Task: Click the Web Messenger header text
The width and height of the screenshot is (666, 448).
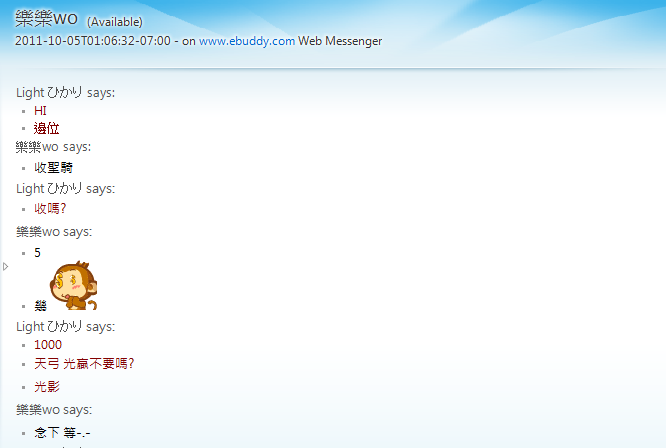Action: tap(340, 41)
